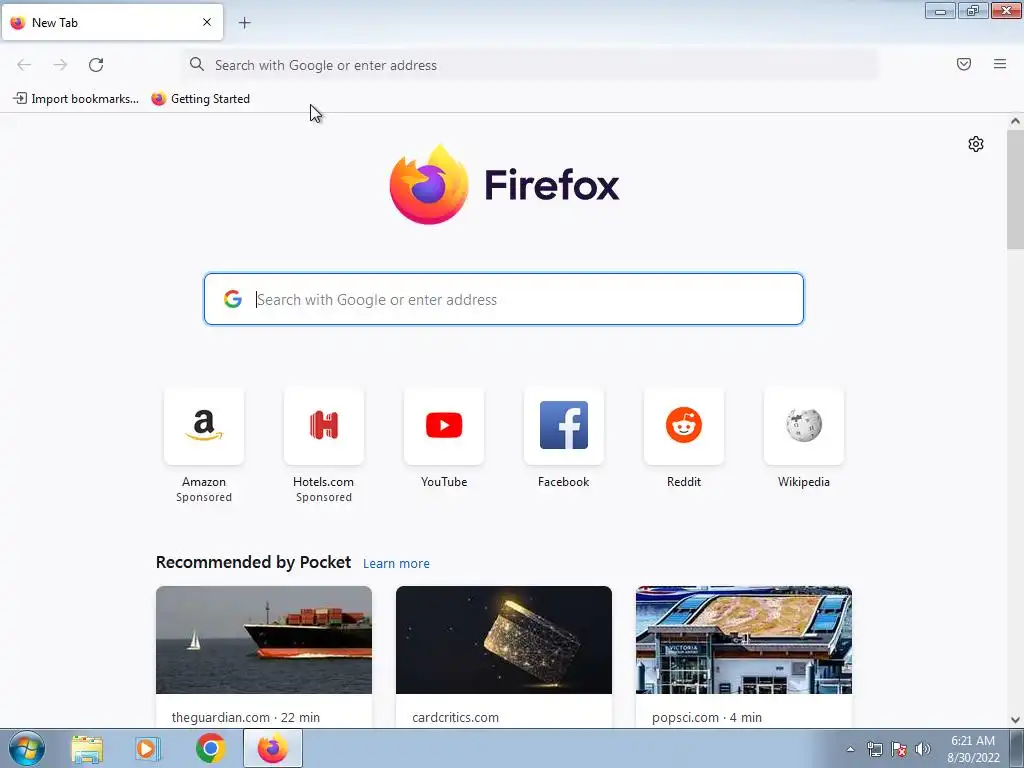This screenshot has height=768, width=1024.
Task: Open Getting Started bookmark
Action: click(x=200, y=99)
